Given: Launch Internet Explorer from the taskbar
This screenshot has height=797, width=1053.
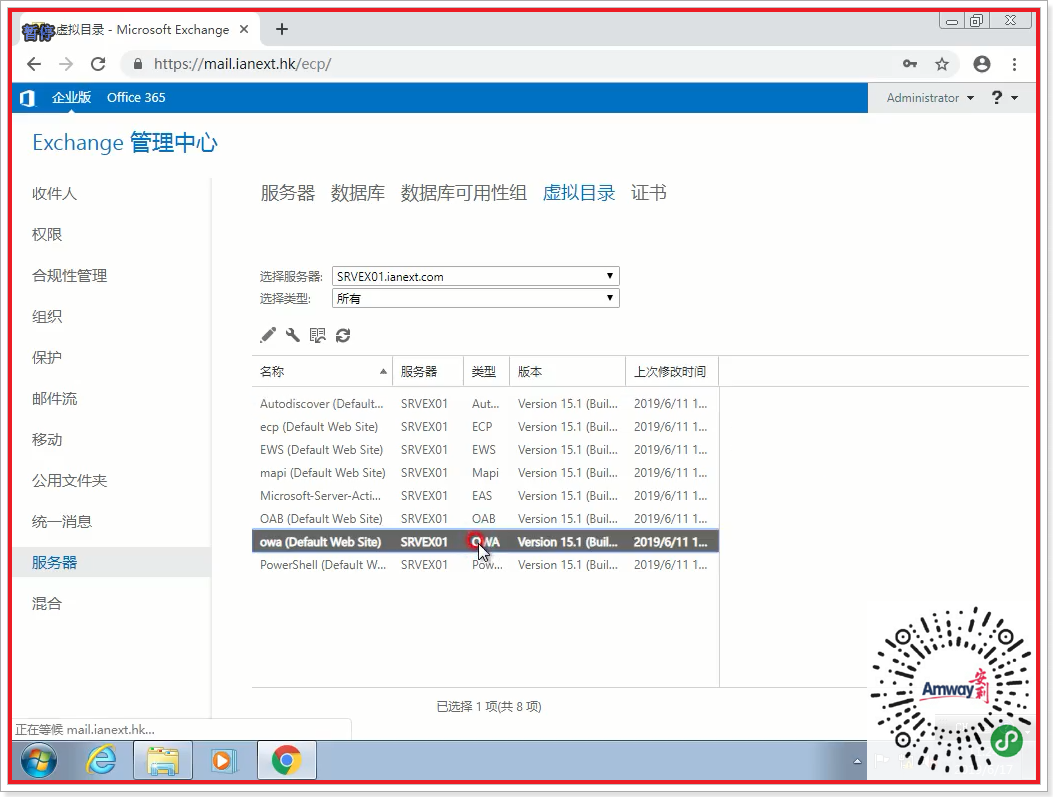Looking at the screenshot, I should [101, 761].
